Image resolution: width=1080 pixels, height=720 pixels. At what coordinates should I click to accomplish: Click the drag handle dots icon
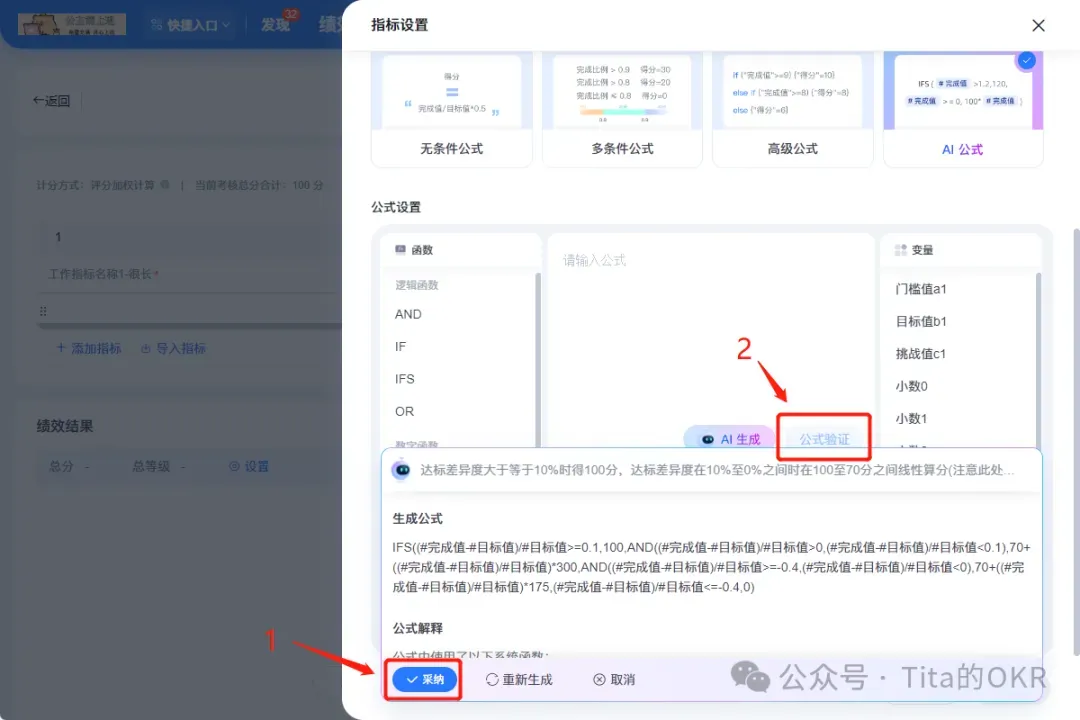tap(43, 311)
